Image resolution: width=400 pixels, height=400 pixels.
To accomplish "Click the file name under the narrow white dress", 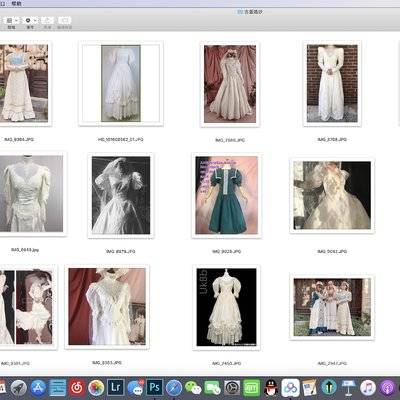I will click(121, 139).
